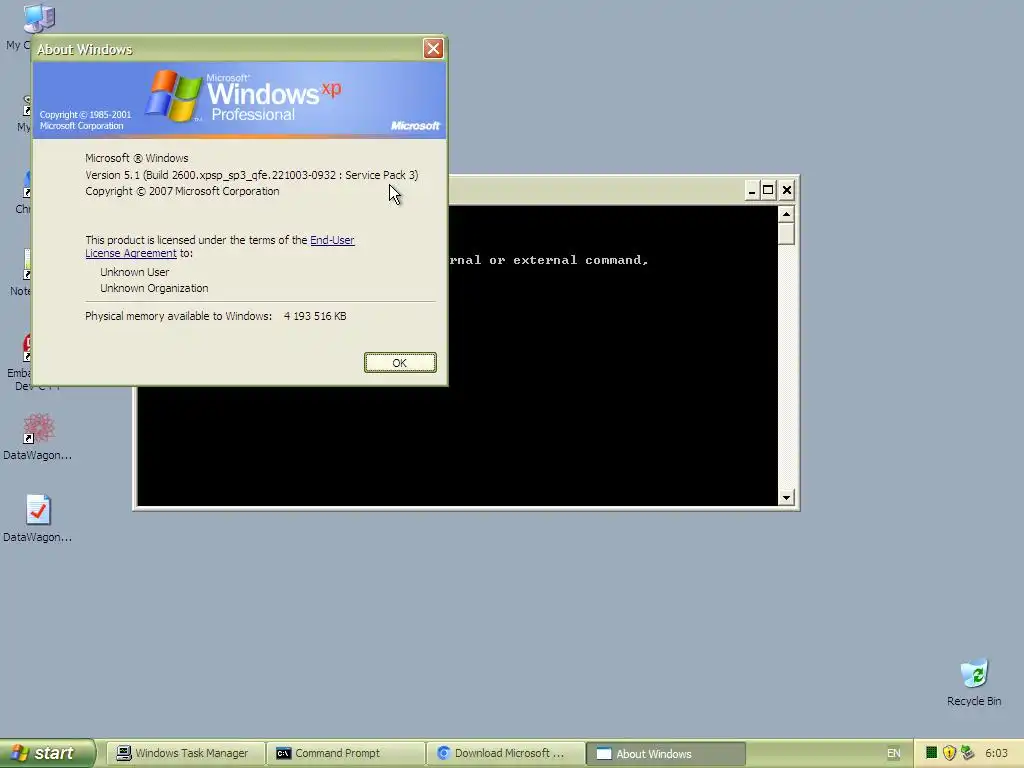Switch to Command Prompt taskbar button
This screenshot has width=1024, height=768.
tap(345, 753)
